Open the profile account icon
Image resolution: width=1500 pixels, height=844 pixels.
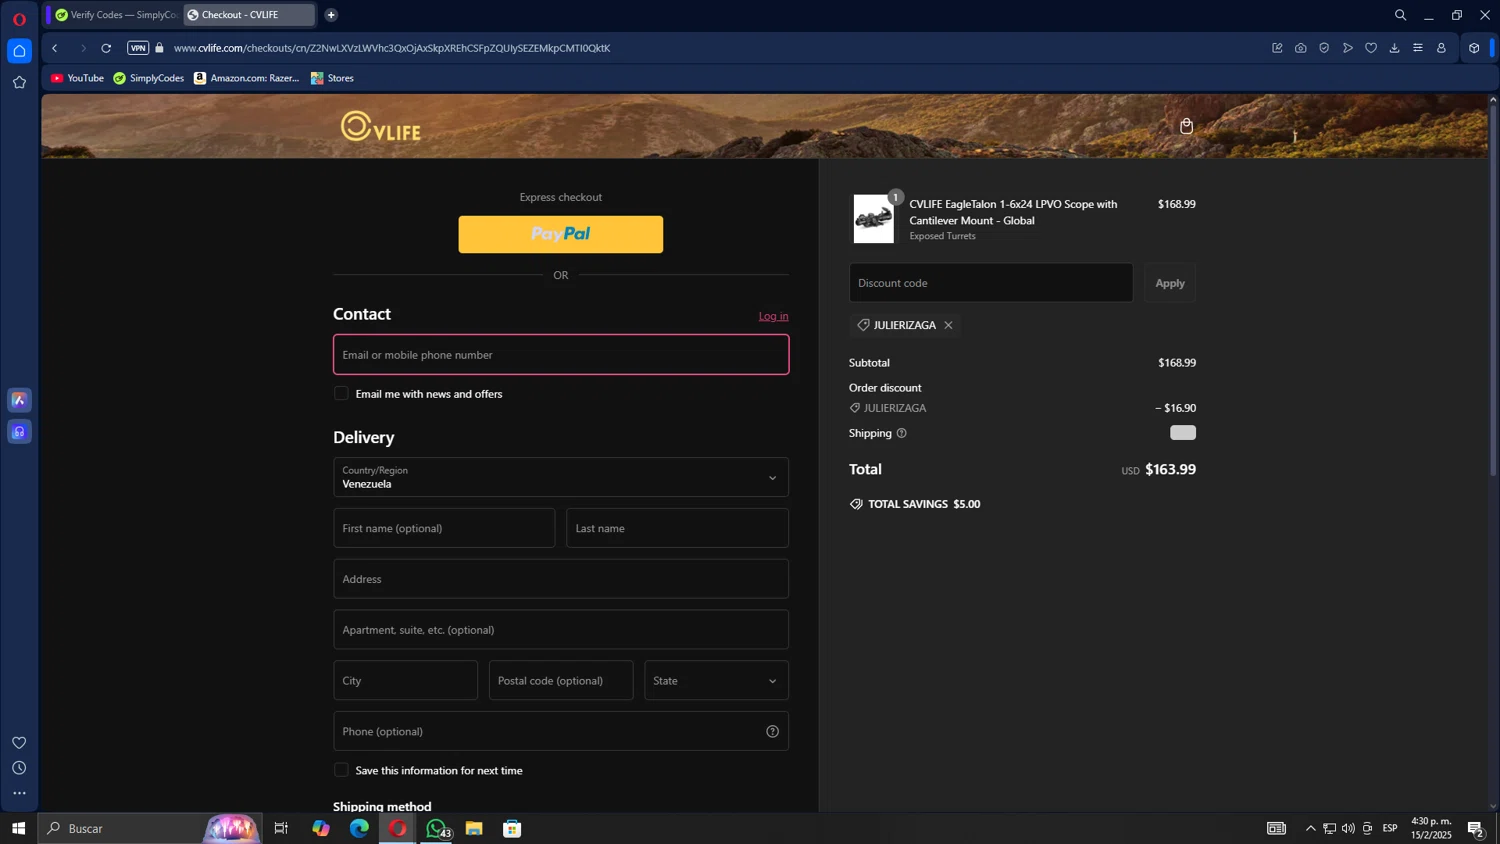[1441, 48]
